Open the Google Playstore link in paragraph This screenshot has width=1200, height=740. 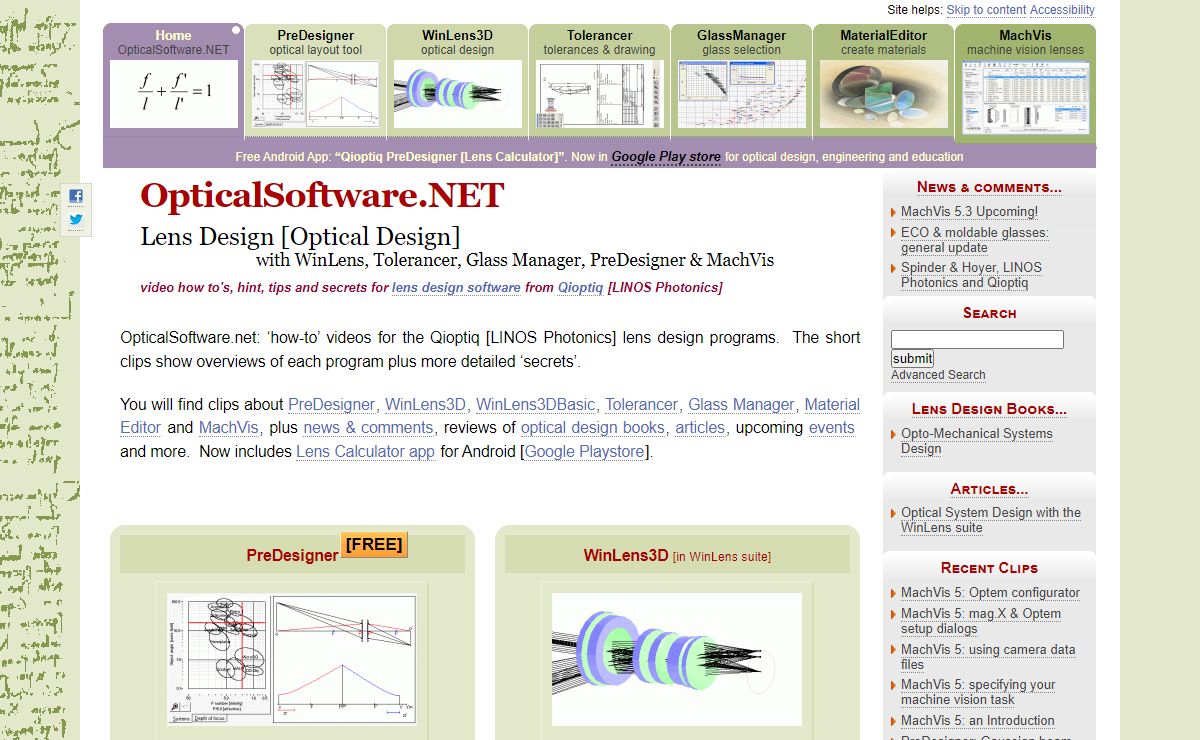tap(586, 451)
